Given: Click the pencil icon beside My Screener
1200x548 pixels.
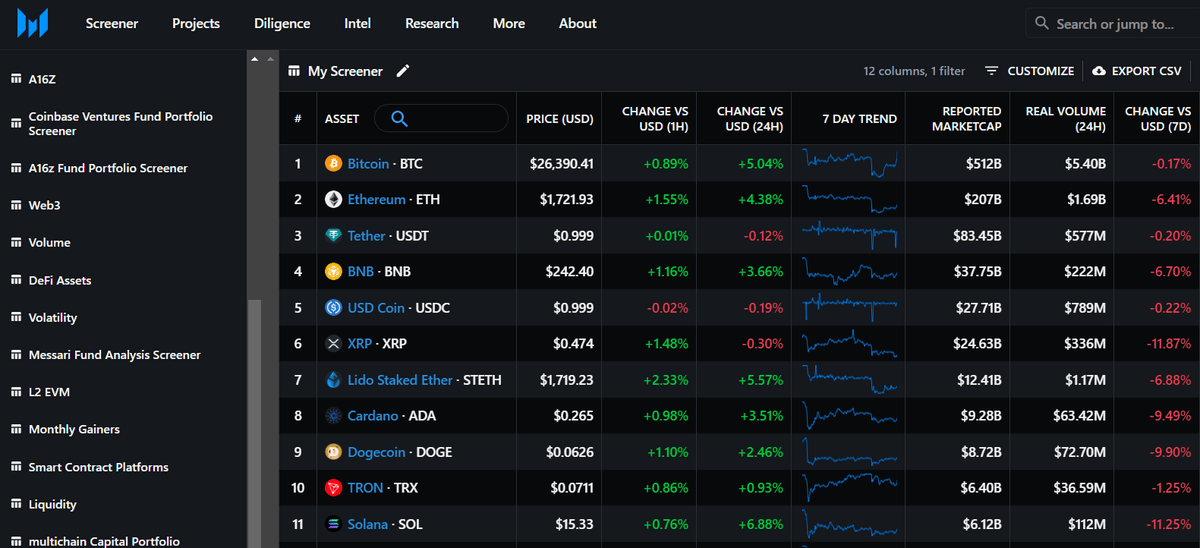Looking at the screenshot, I should coord(403,71).
